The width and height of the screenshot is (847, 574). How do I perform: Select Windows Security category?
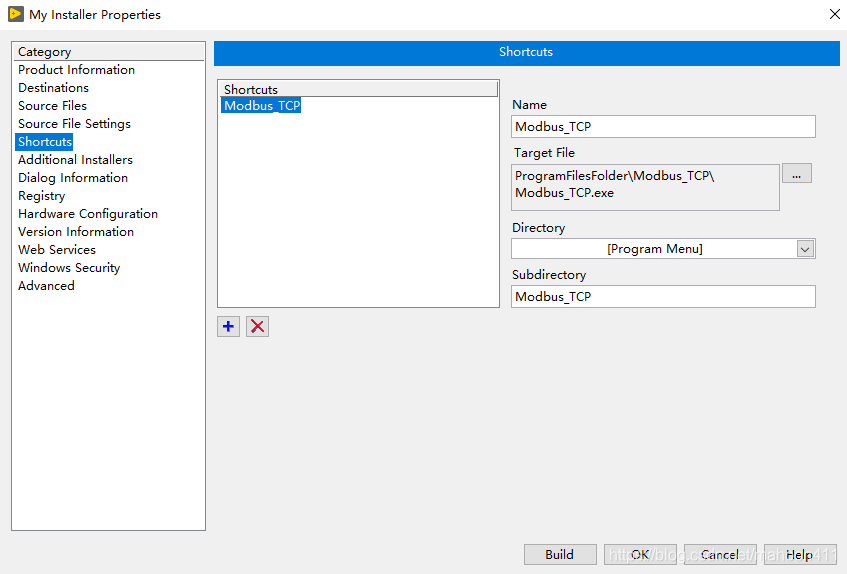pyautogui.click(x=69, y=268)
